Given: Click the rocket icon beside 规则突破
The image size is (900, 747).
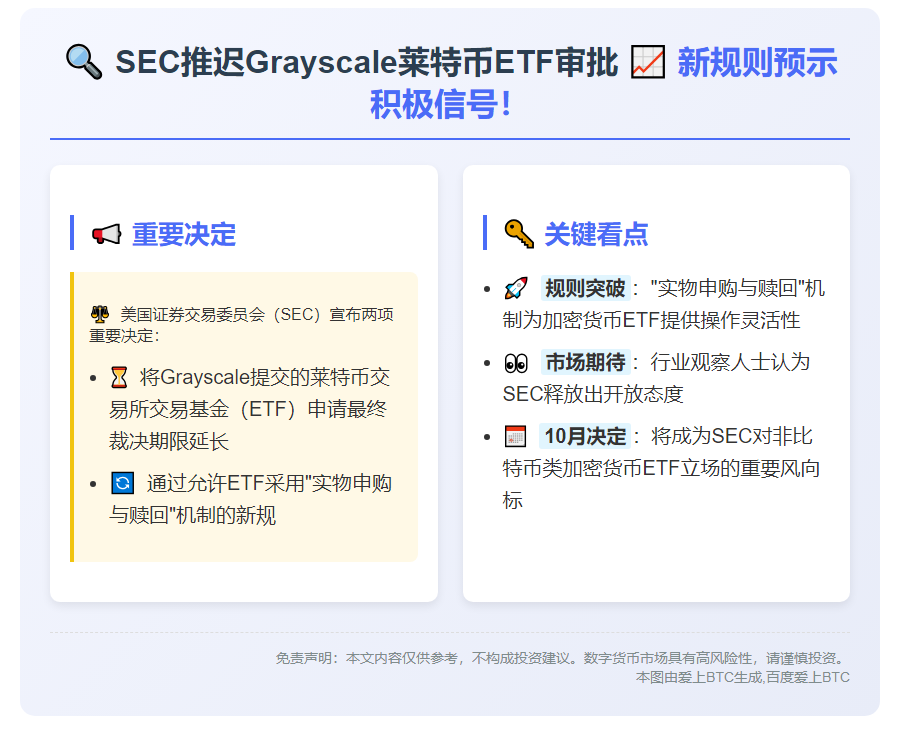Looking at the screenshot, I should 515,288.
